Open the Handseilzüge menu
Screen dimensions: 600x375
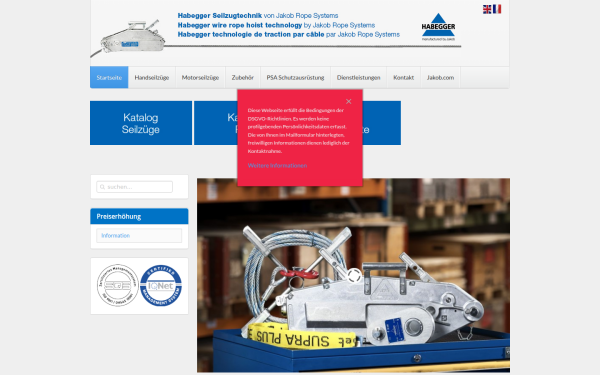pos(152,77)
